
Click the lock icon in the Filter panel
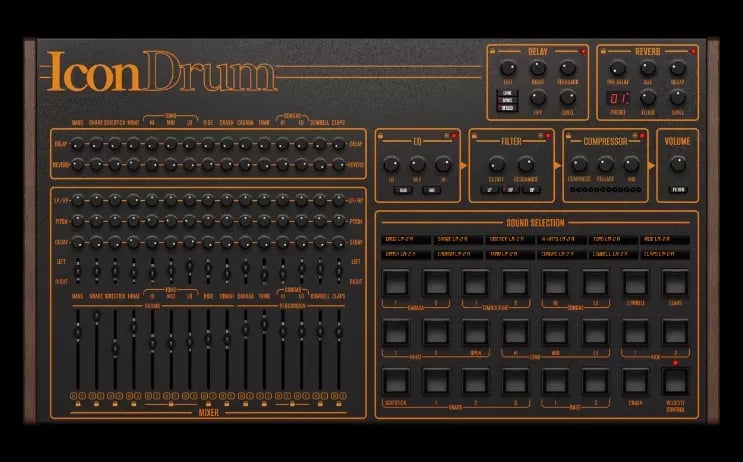click(474, 136)
